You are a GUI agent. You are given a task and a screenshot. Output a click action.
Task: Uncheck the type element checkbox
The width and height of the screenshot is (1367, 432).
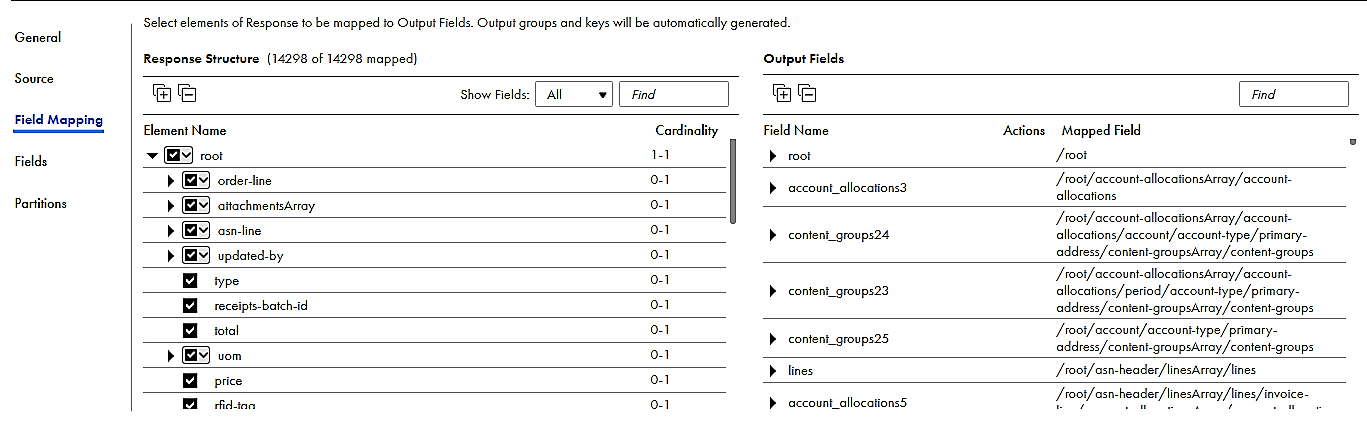(x=190, y=281)
